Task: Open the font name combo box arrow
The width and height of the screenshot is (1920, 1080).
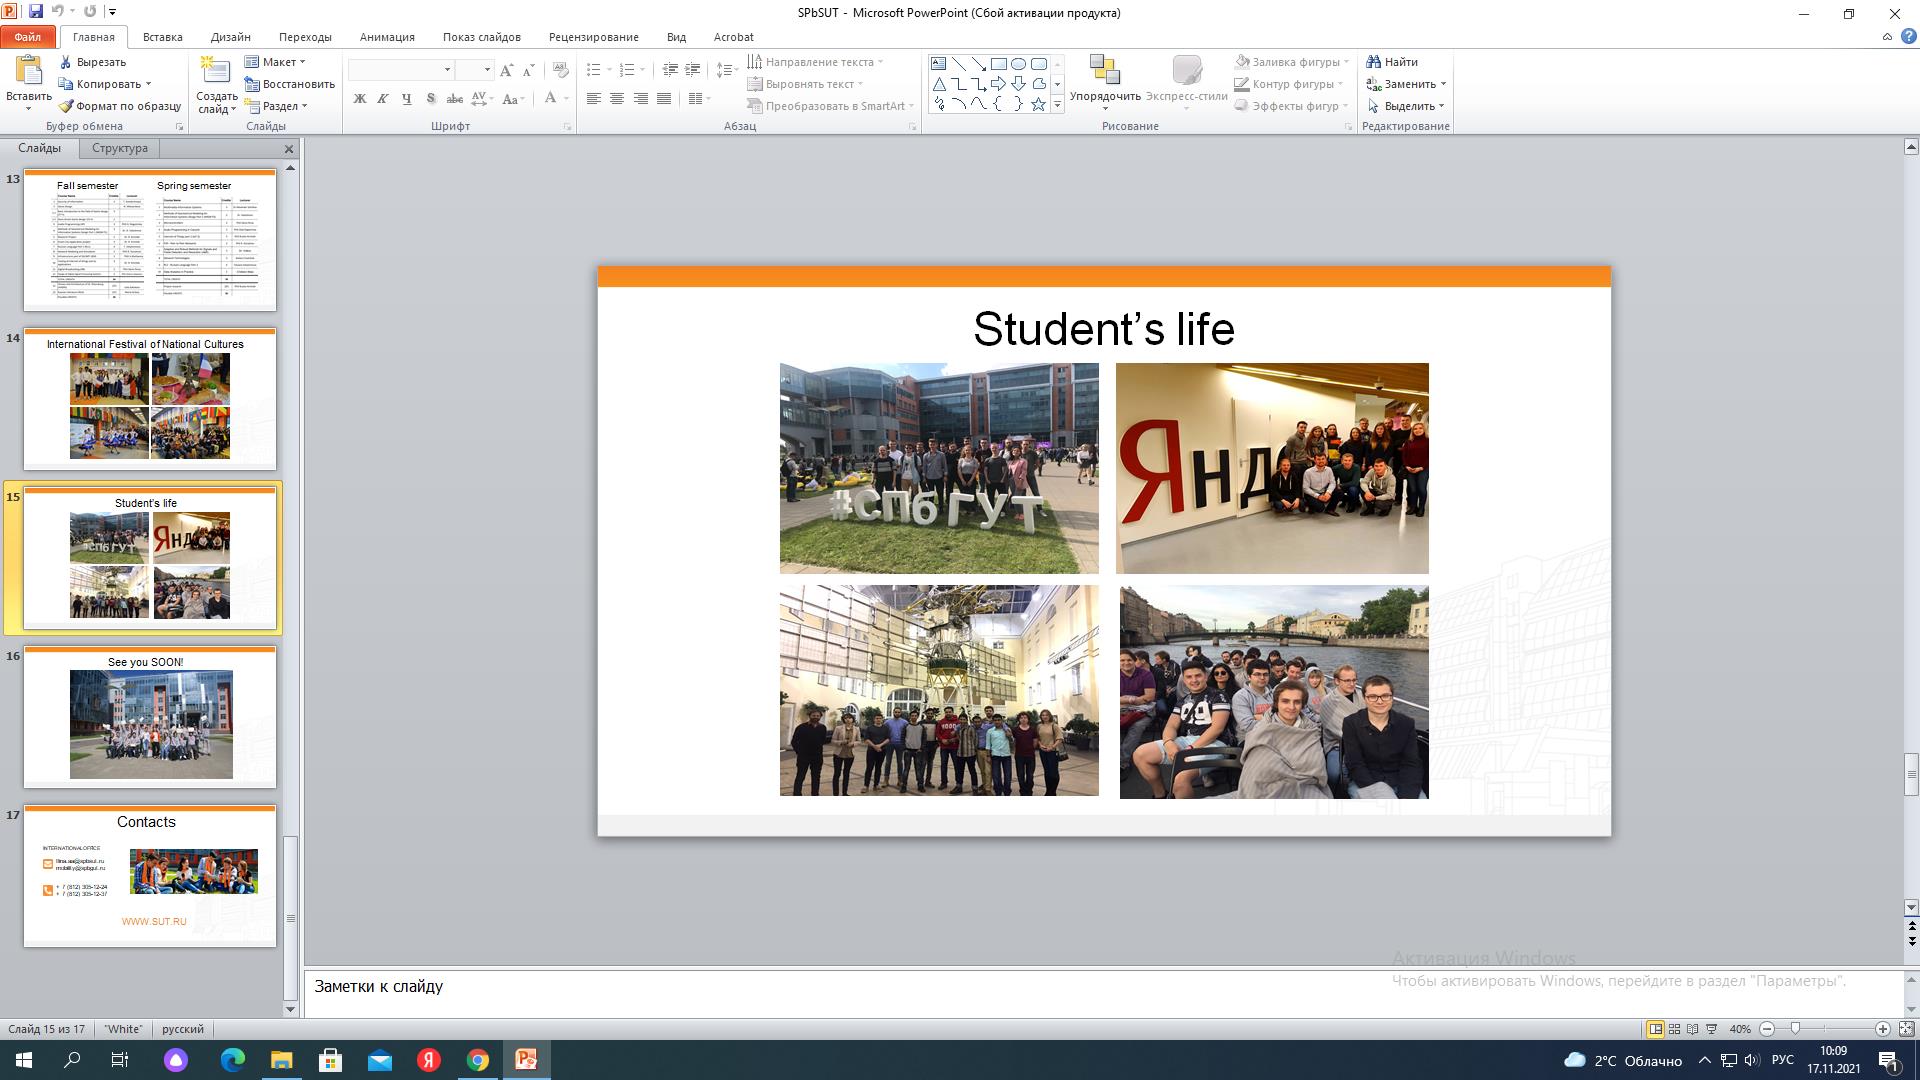Action: click(447, 70)
